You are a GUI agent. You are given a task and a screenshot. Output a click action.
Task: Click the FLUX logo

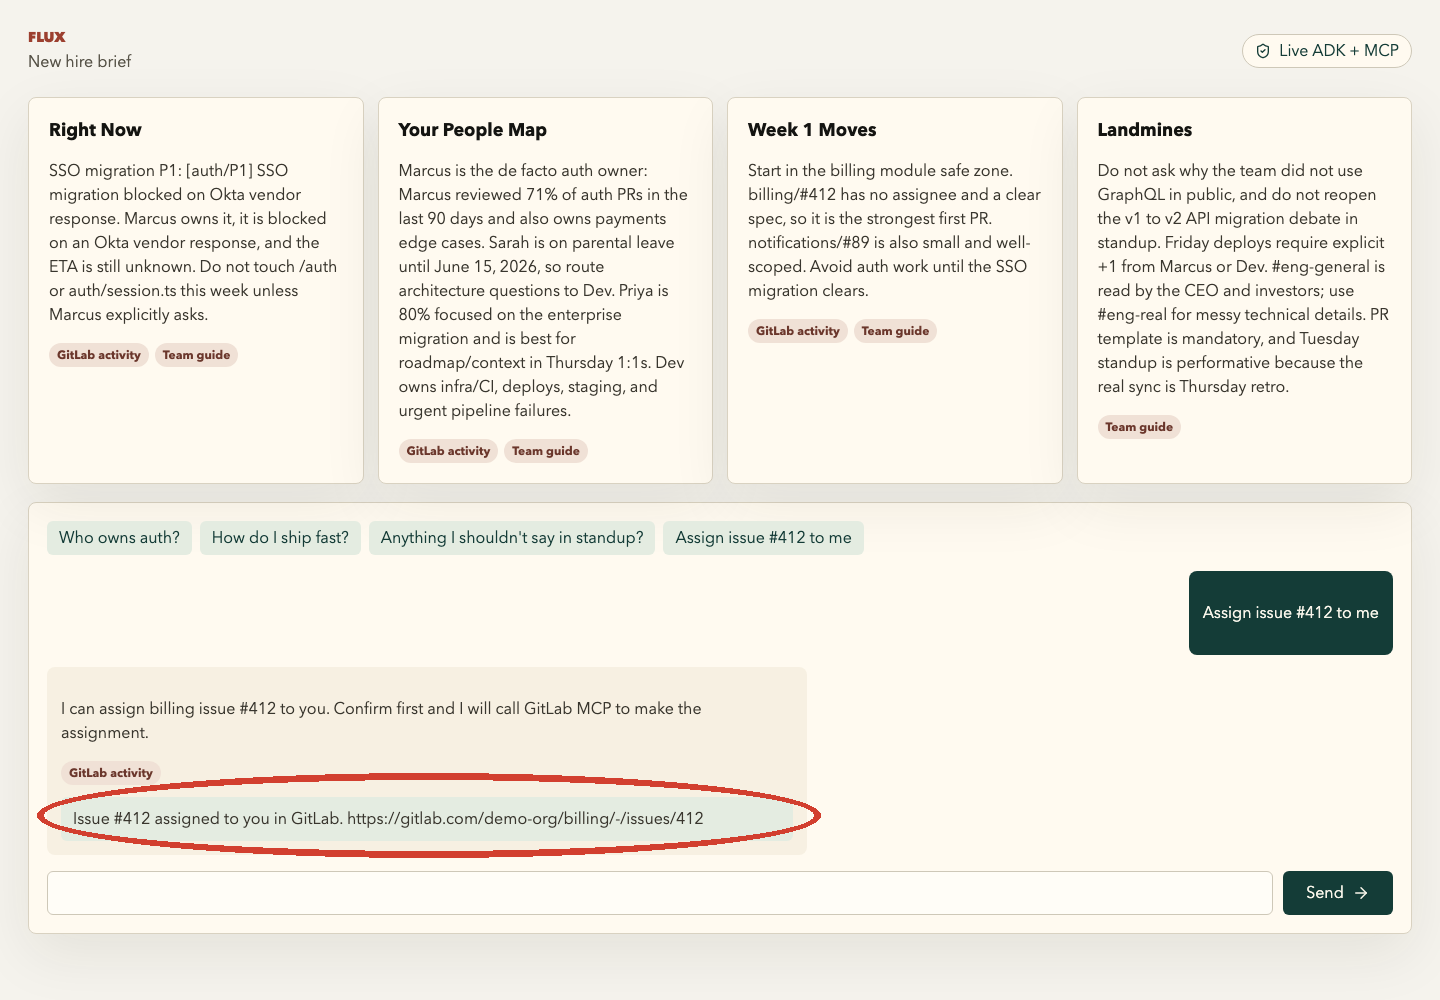pyautogui.click(x=47, y=37)
